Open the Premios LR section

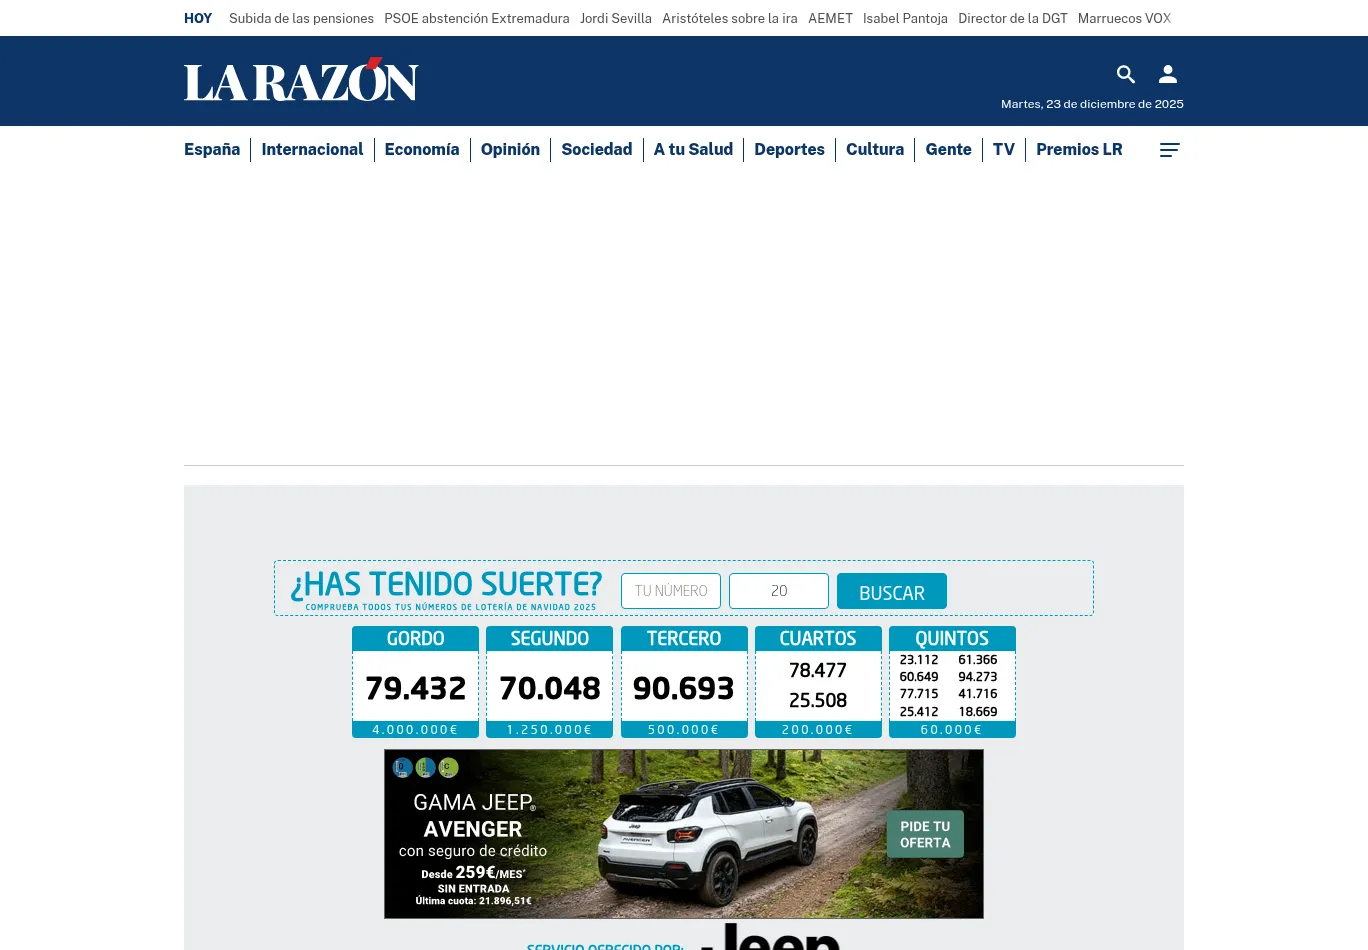click(x=1079, y=150)
